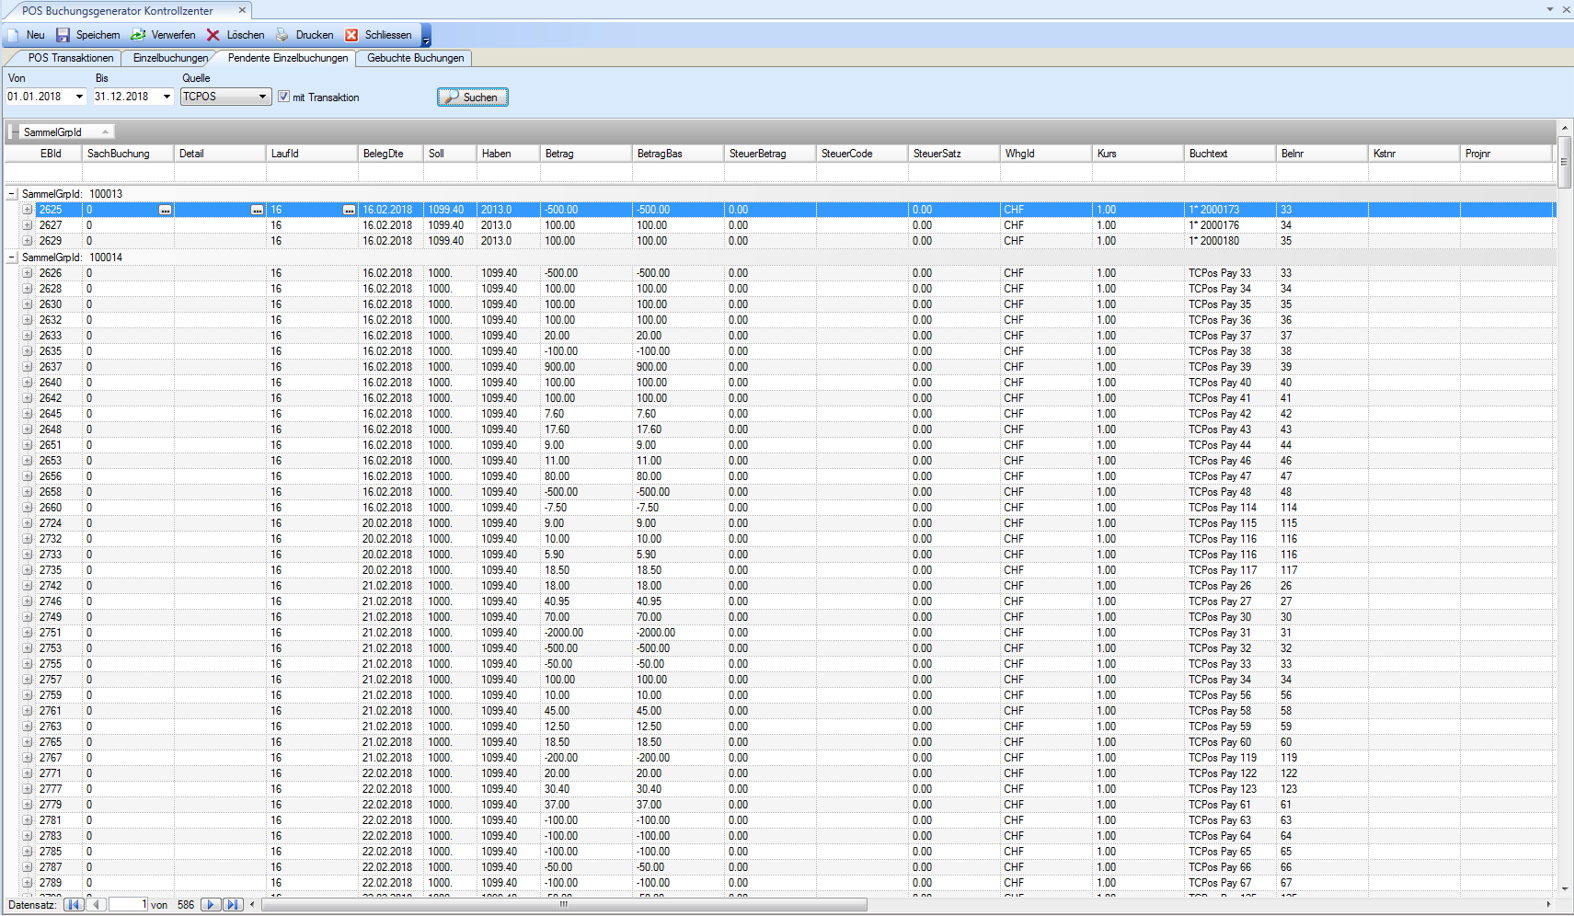Open the Quelle TCPOS combo box

coord(262,97)
